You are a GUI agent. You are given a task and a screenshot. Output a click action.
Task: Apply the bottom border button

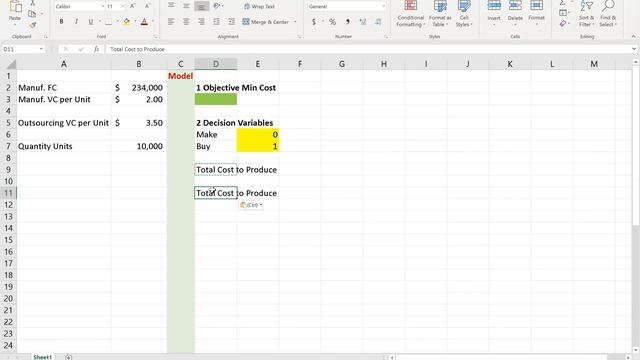click(109, 22)
